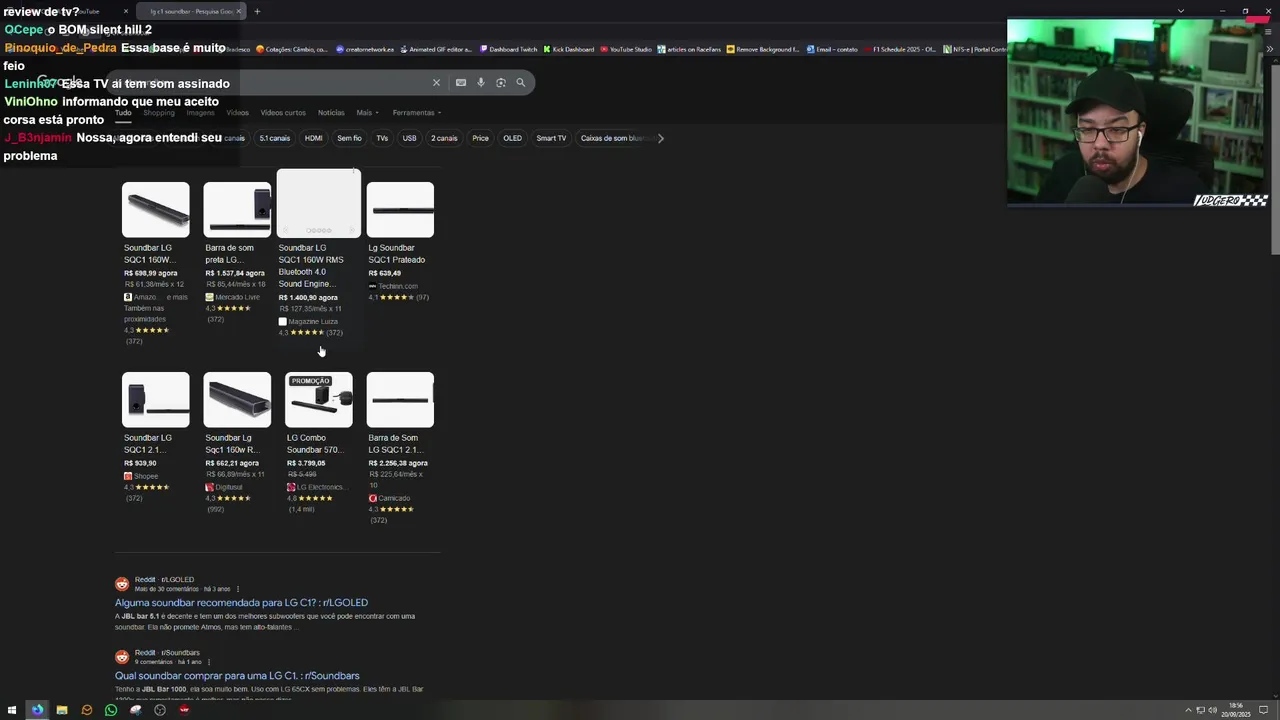This screenshot has height=720, width=1280.
Task: Open the articles on RaceFans bookmark
Action: tap(689, 49)
